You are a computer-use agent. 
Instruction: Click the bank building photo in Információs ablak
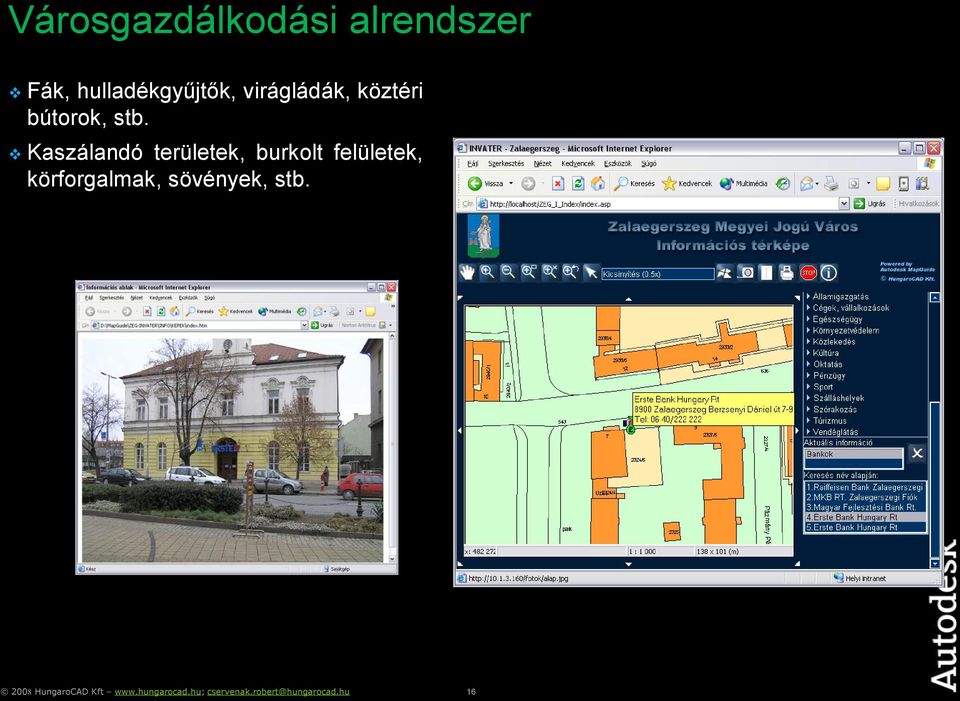233,448
